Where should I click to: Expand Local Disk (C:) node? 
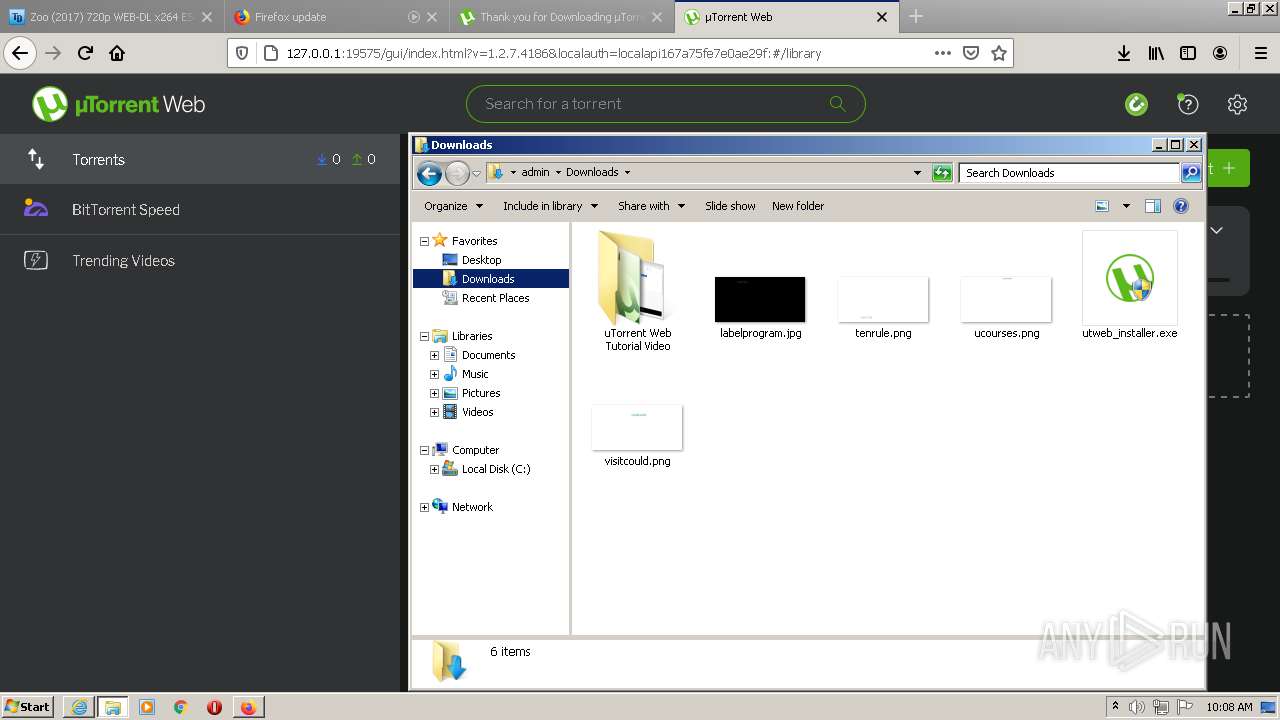(x=434, y=469)
